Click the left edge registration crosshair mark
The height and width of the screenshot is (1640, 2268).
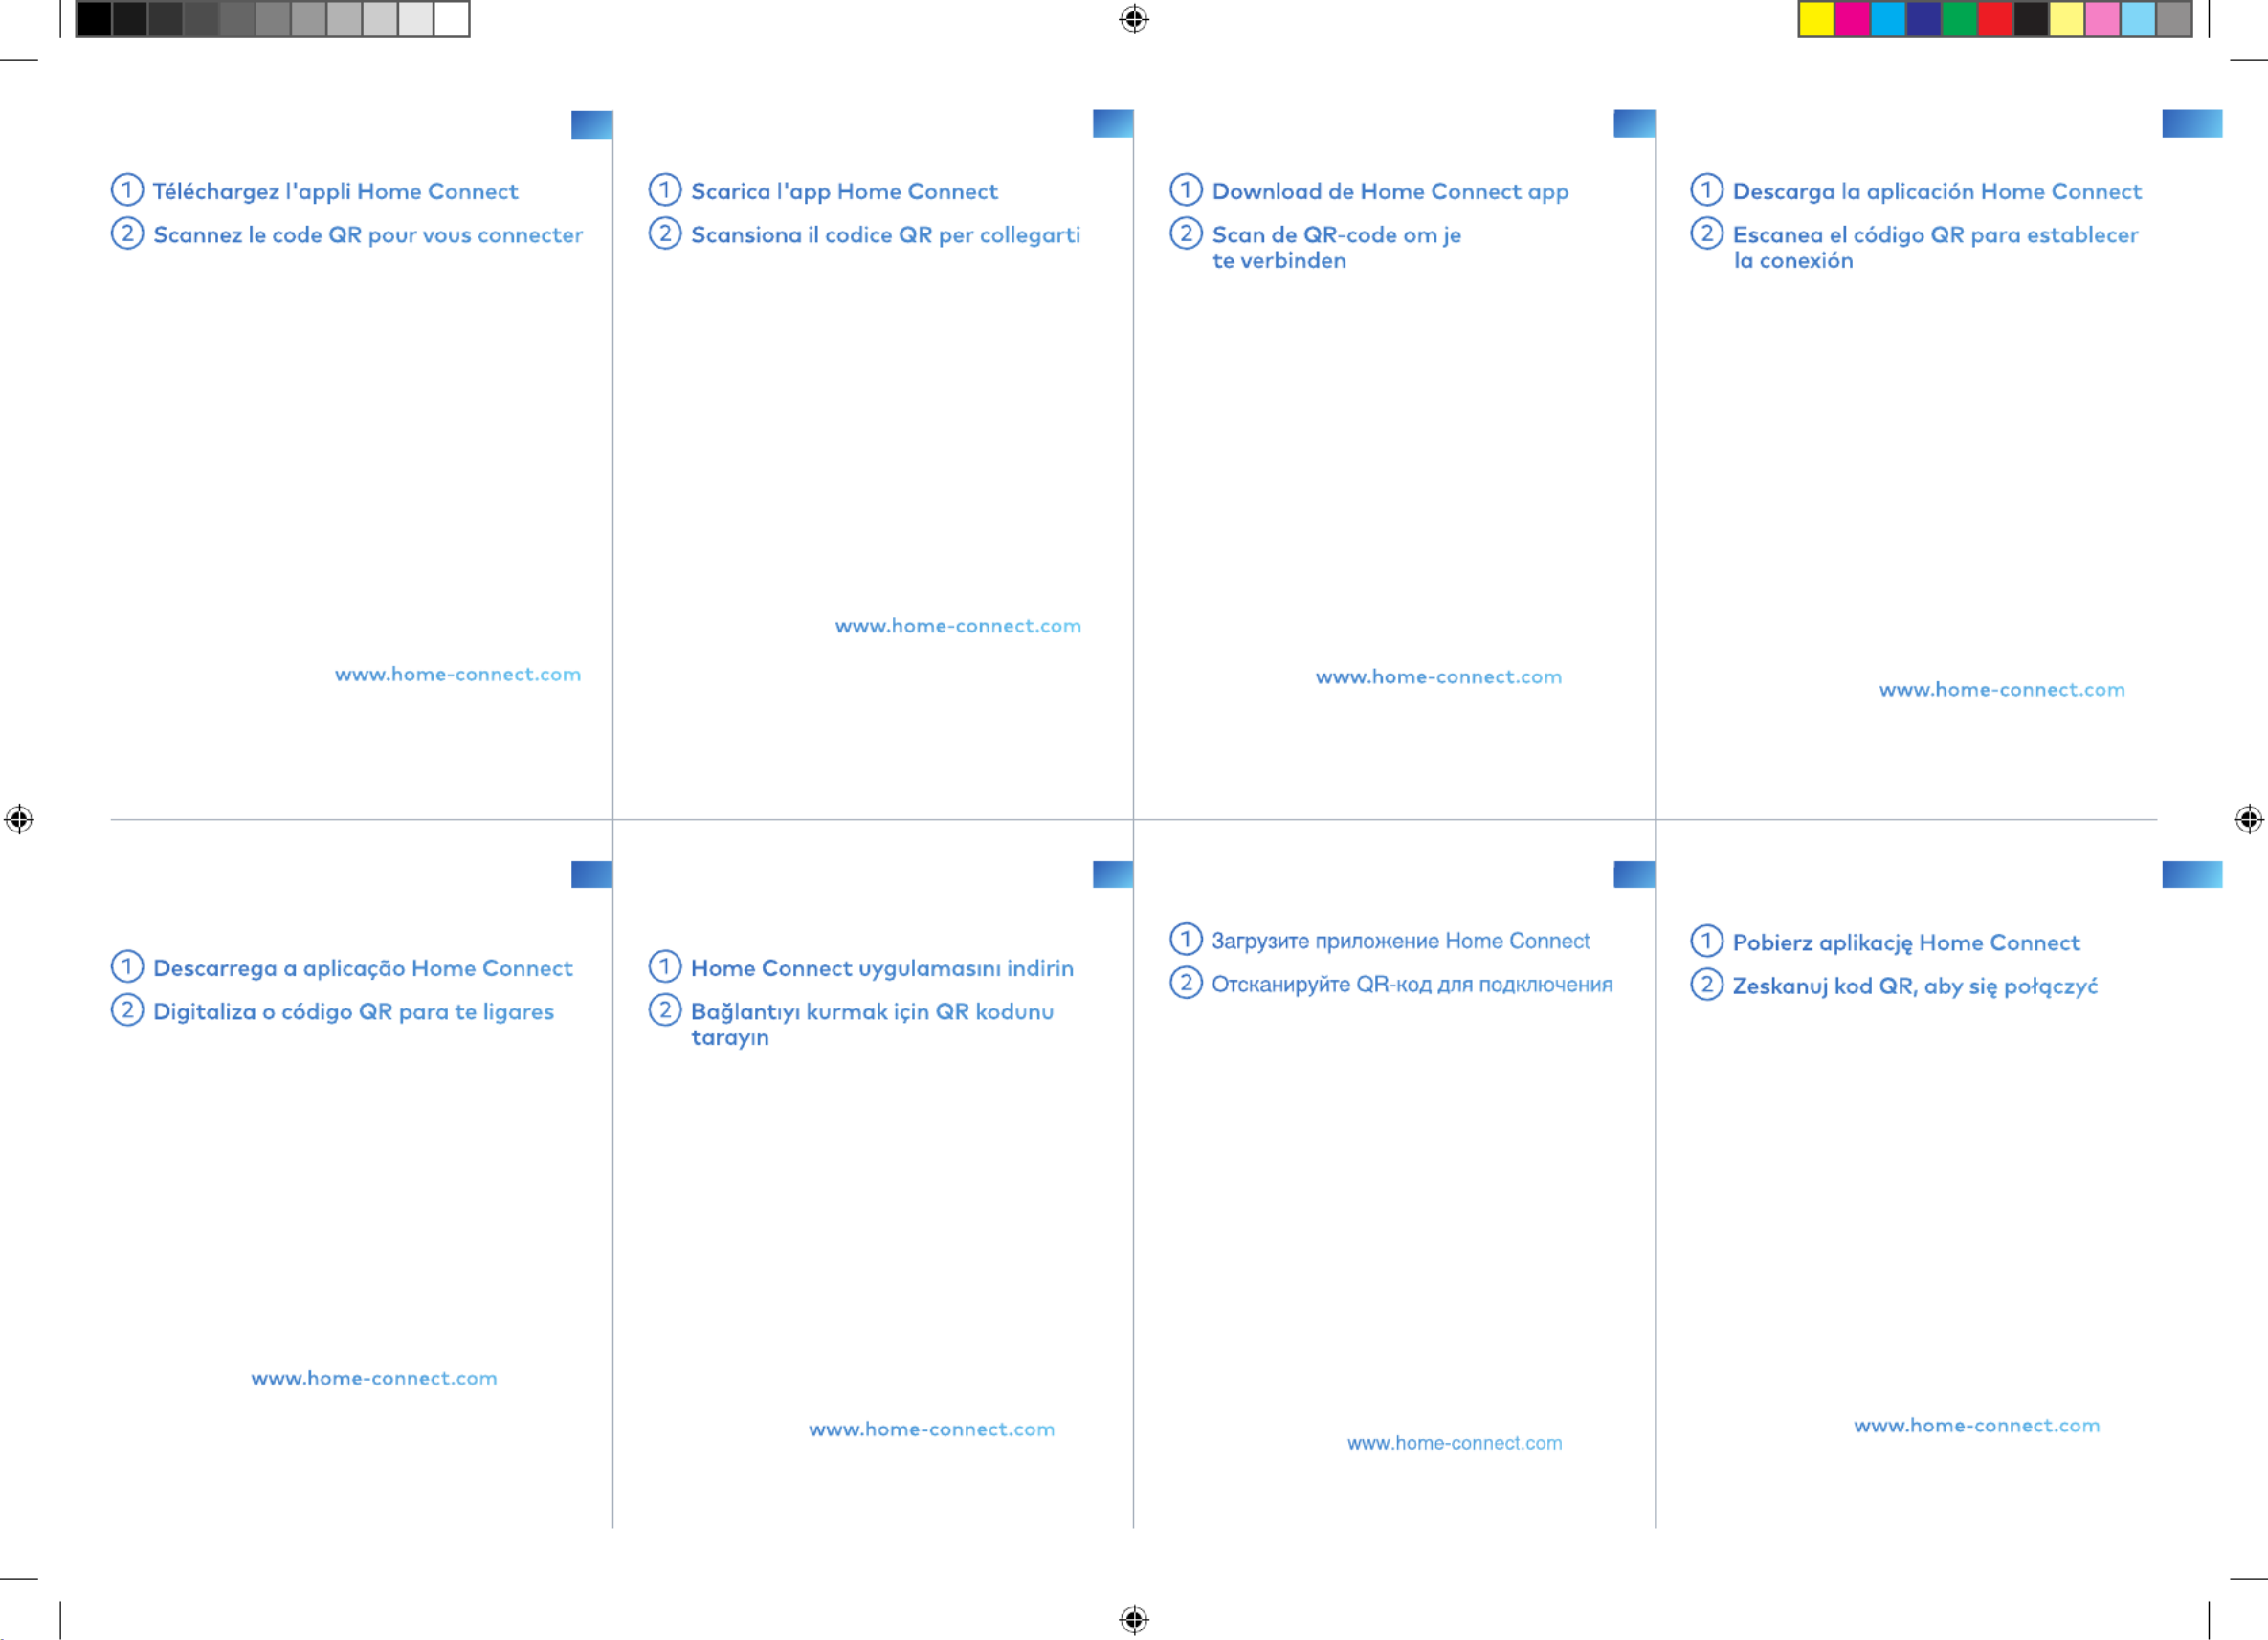coord(19,819)
